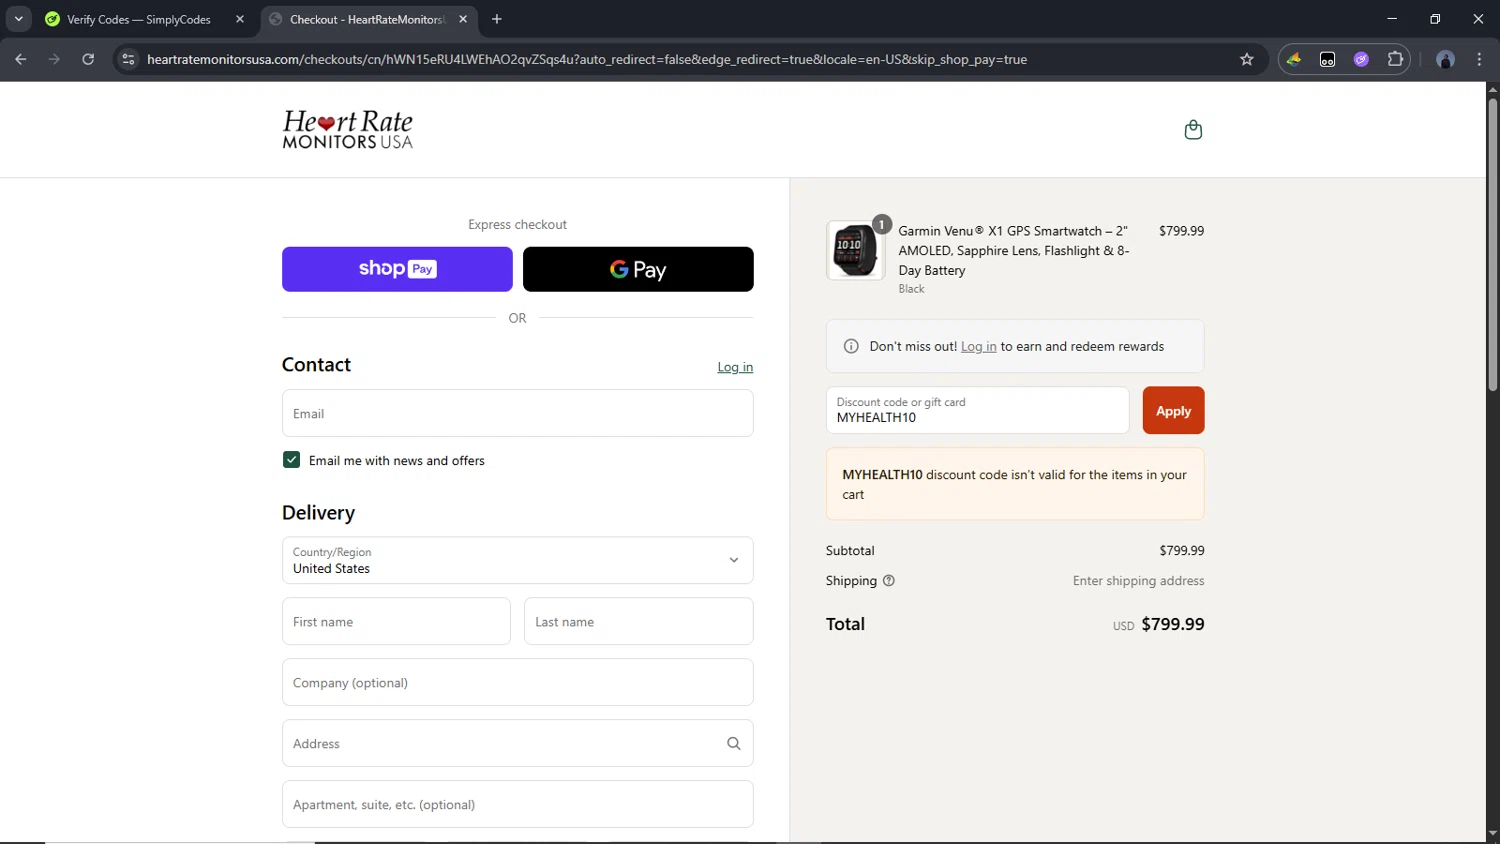The height and width of the screenshot is (844, 1500).
Task: Pay with the Google Pay button
Action: (638, 269)
